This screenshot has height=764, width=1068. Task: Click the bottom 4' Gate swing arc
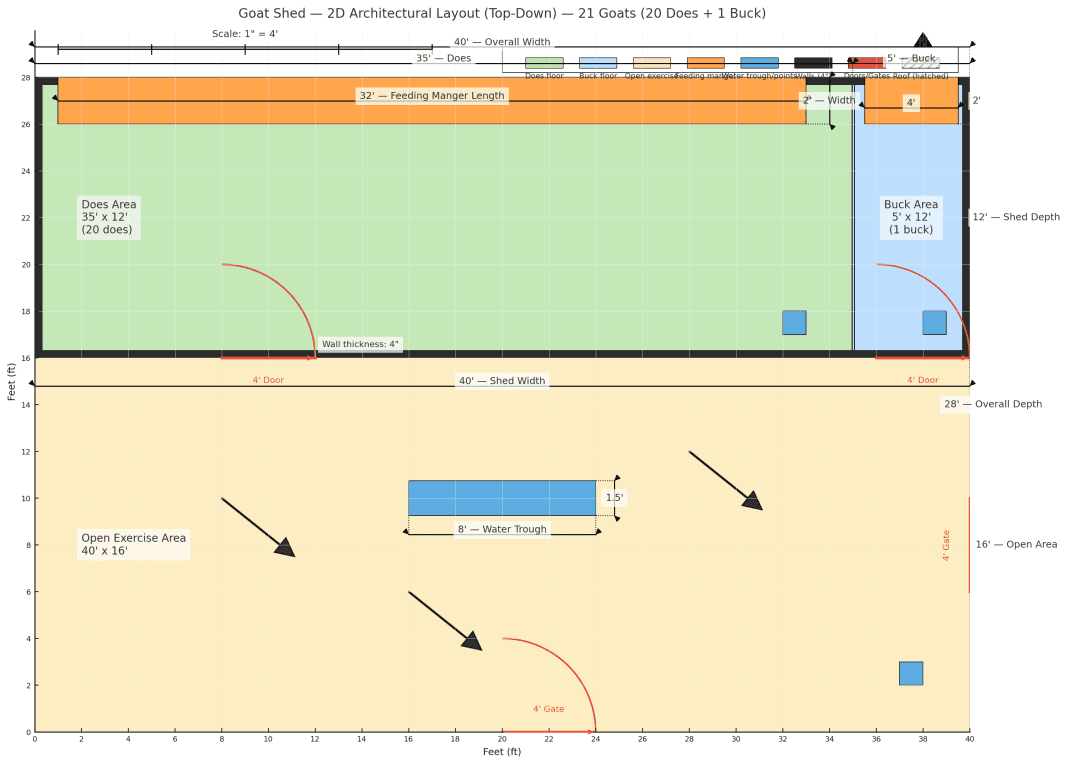(x=549, y=685)
